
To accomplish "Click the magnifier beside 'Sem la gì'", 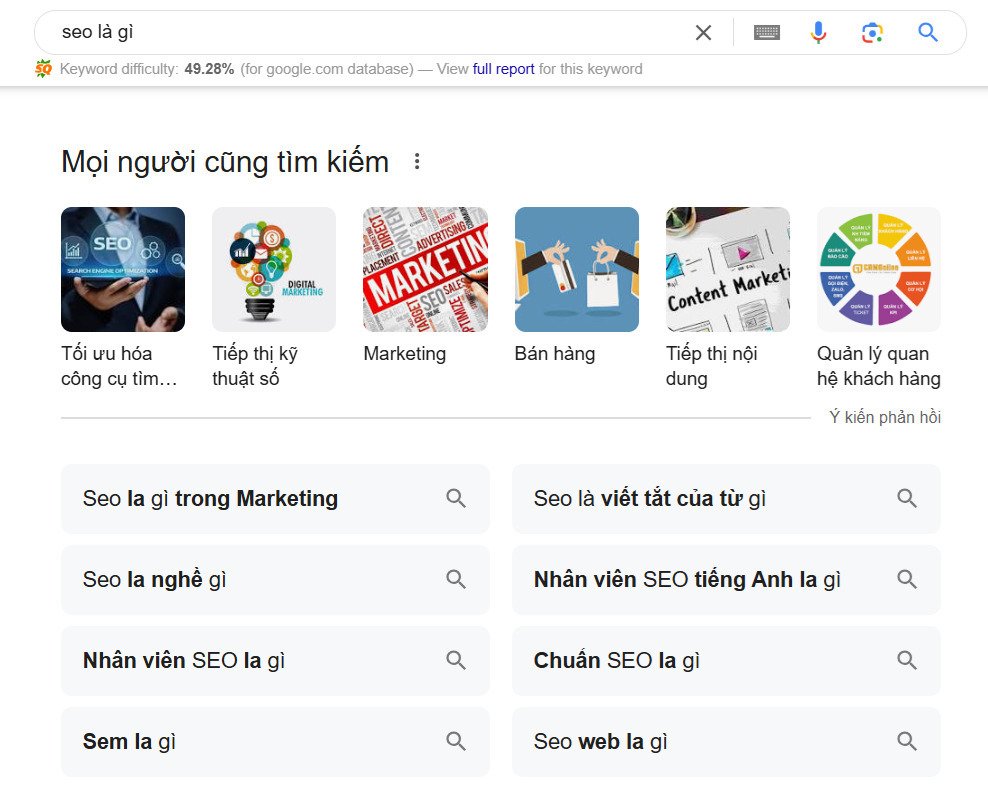I will [456, 741].
